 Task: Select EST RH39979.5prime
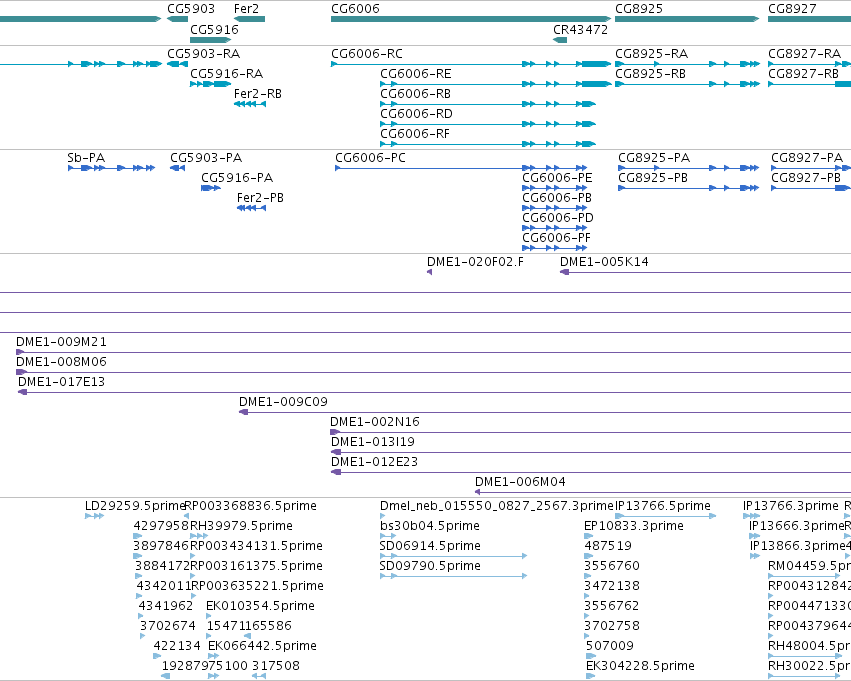tap(242, 526)
